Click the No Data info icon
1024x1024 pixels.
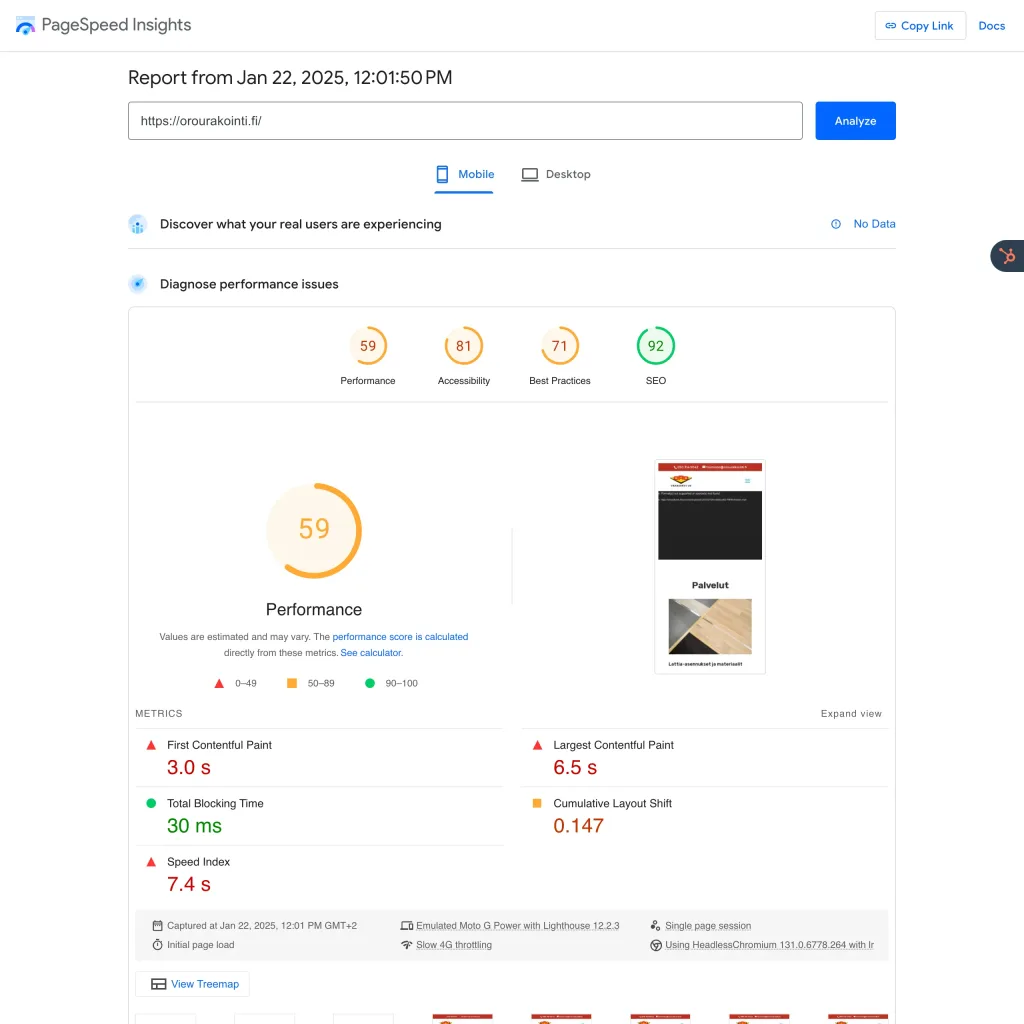pyautogui.click(x=836, y=224)
